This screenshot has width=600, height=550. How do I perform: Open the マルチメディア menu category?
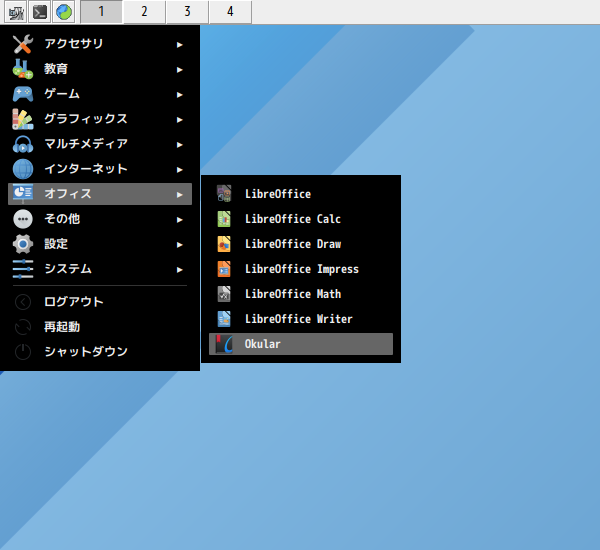click(x=100, y=144)
